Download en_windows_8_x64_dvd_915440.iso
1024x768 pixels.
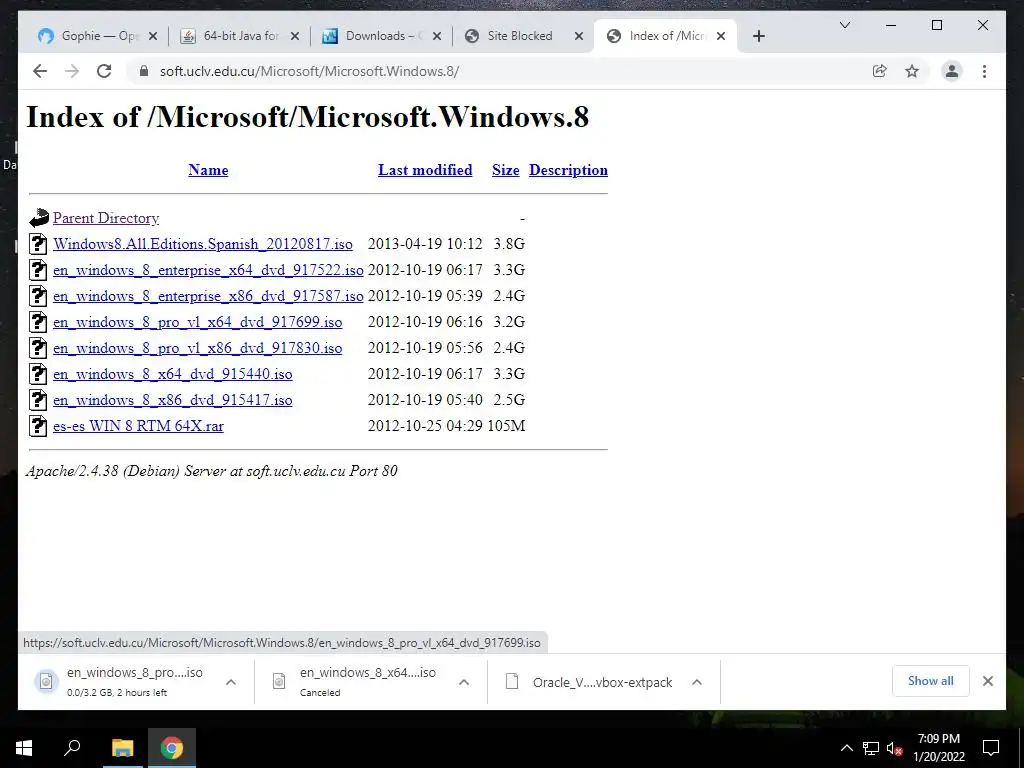172,374
